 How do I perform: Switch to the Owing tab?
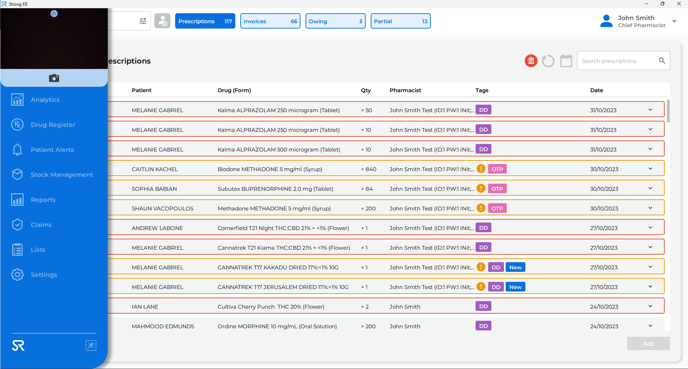pyautogui.click(x=335, y=21)
